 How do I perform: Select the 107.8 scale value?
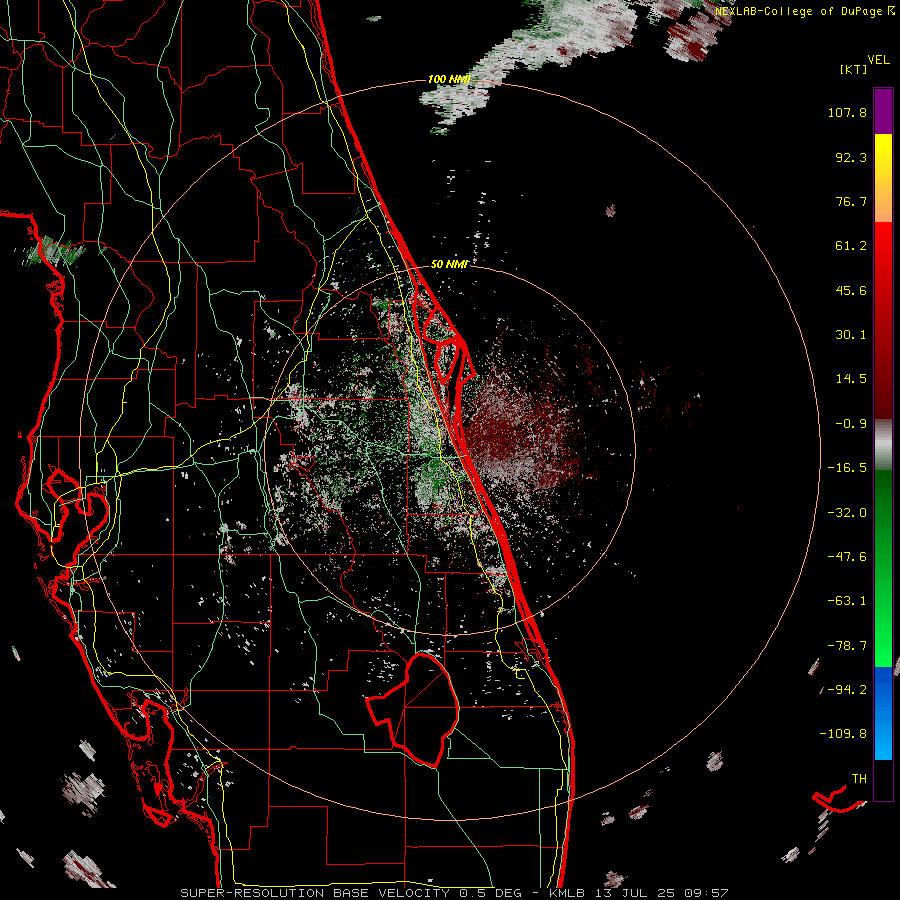(x=847, y=112)
